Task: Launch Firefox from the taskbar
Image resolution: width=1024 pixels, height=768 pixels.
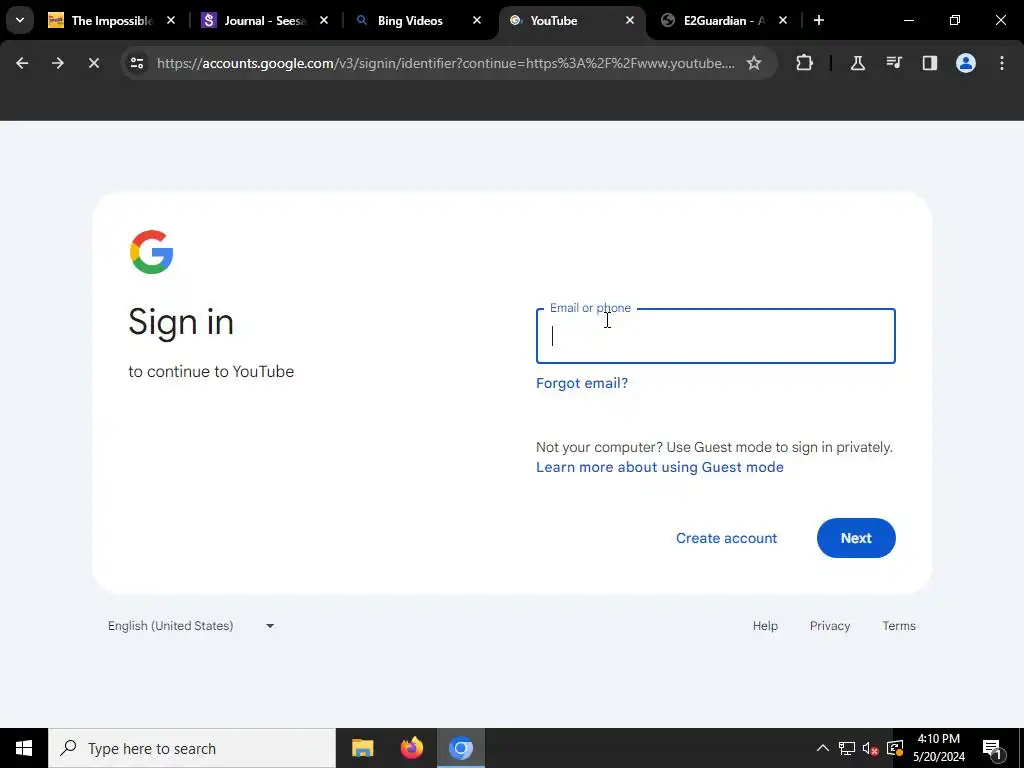Action: [411, 748]
